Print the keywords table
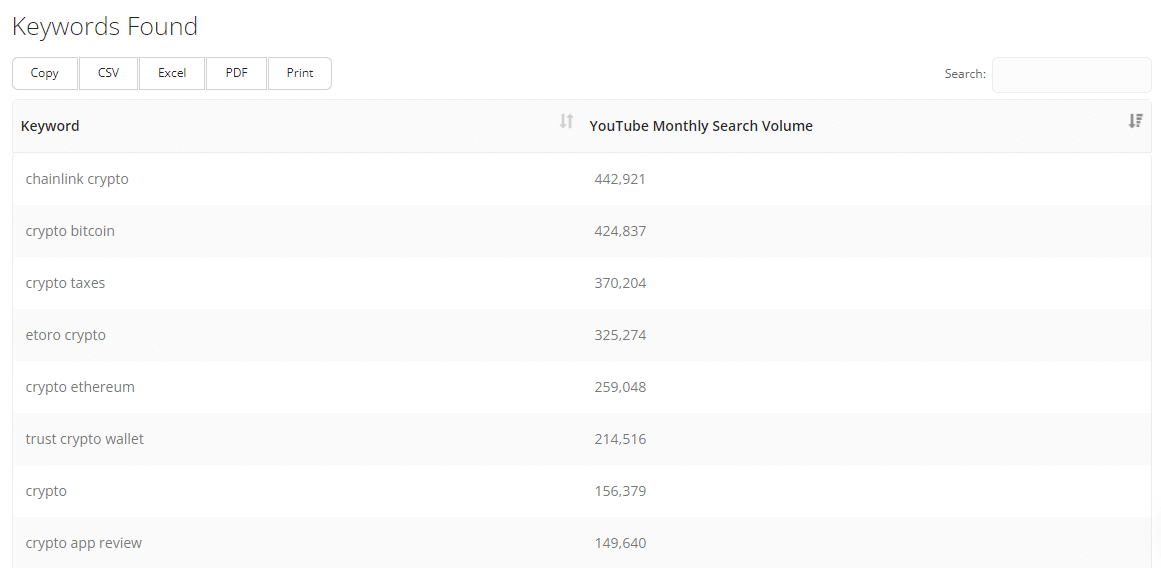 (x=300, y=73)
